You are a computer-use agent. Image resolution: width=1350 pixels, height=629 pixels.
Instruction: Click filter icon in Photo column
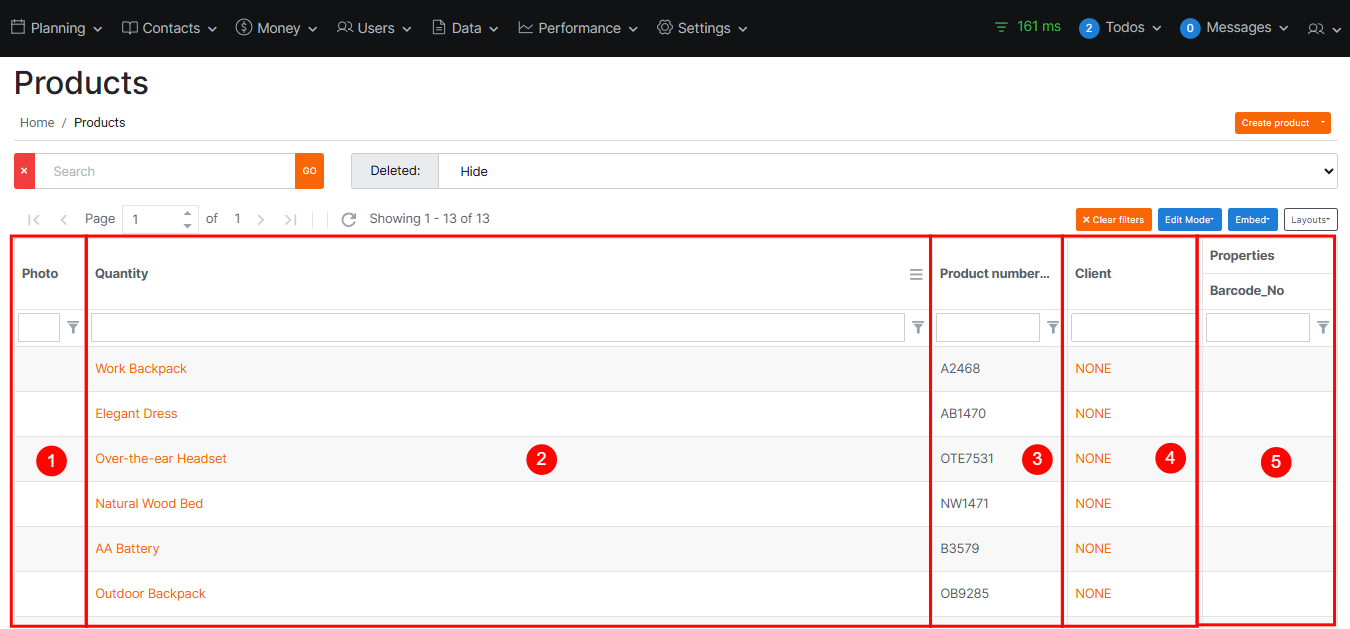73,327
